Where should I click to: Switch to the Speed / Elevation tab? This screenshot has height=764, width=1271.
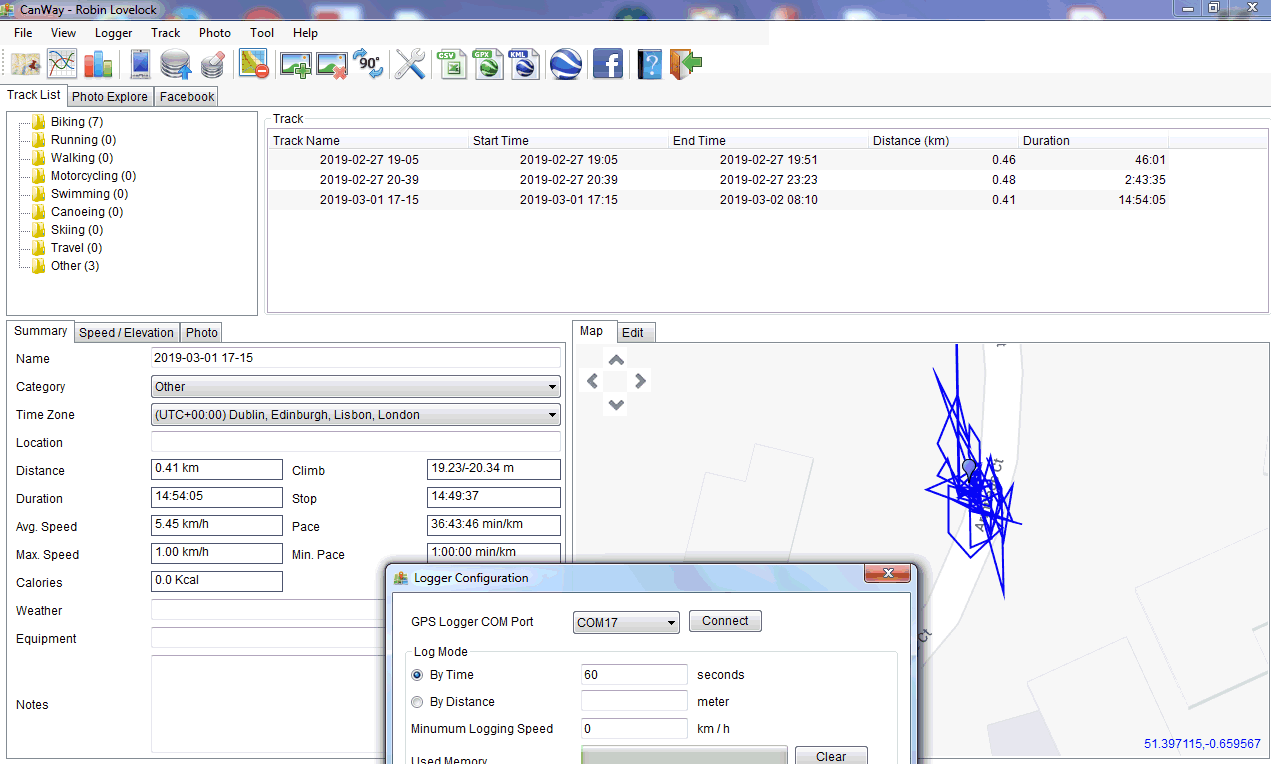pos(126,333)
